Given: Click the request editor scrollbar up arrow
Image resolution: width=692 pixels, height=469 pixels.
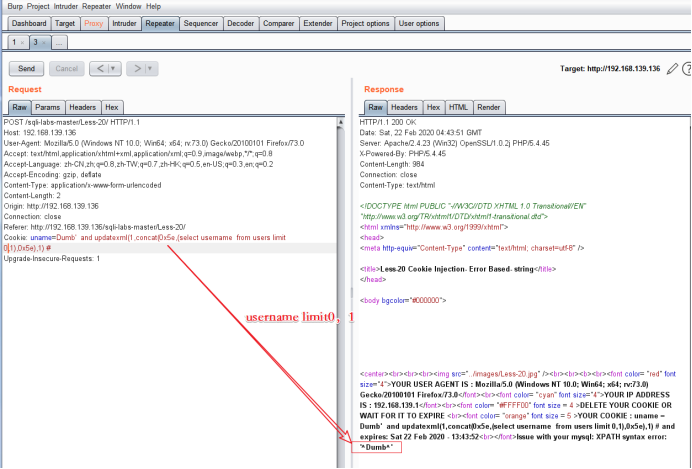Looking at the screenshot, I should pyautogui.click(x=340, y=122).
